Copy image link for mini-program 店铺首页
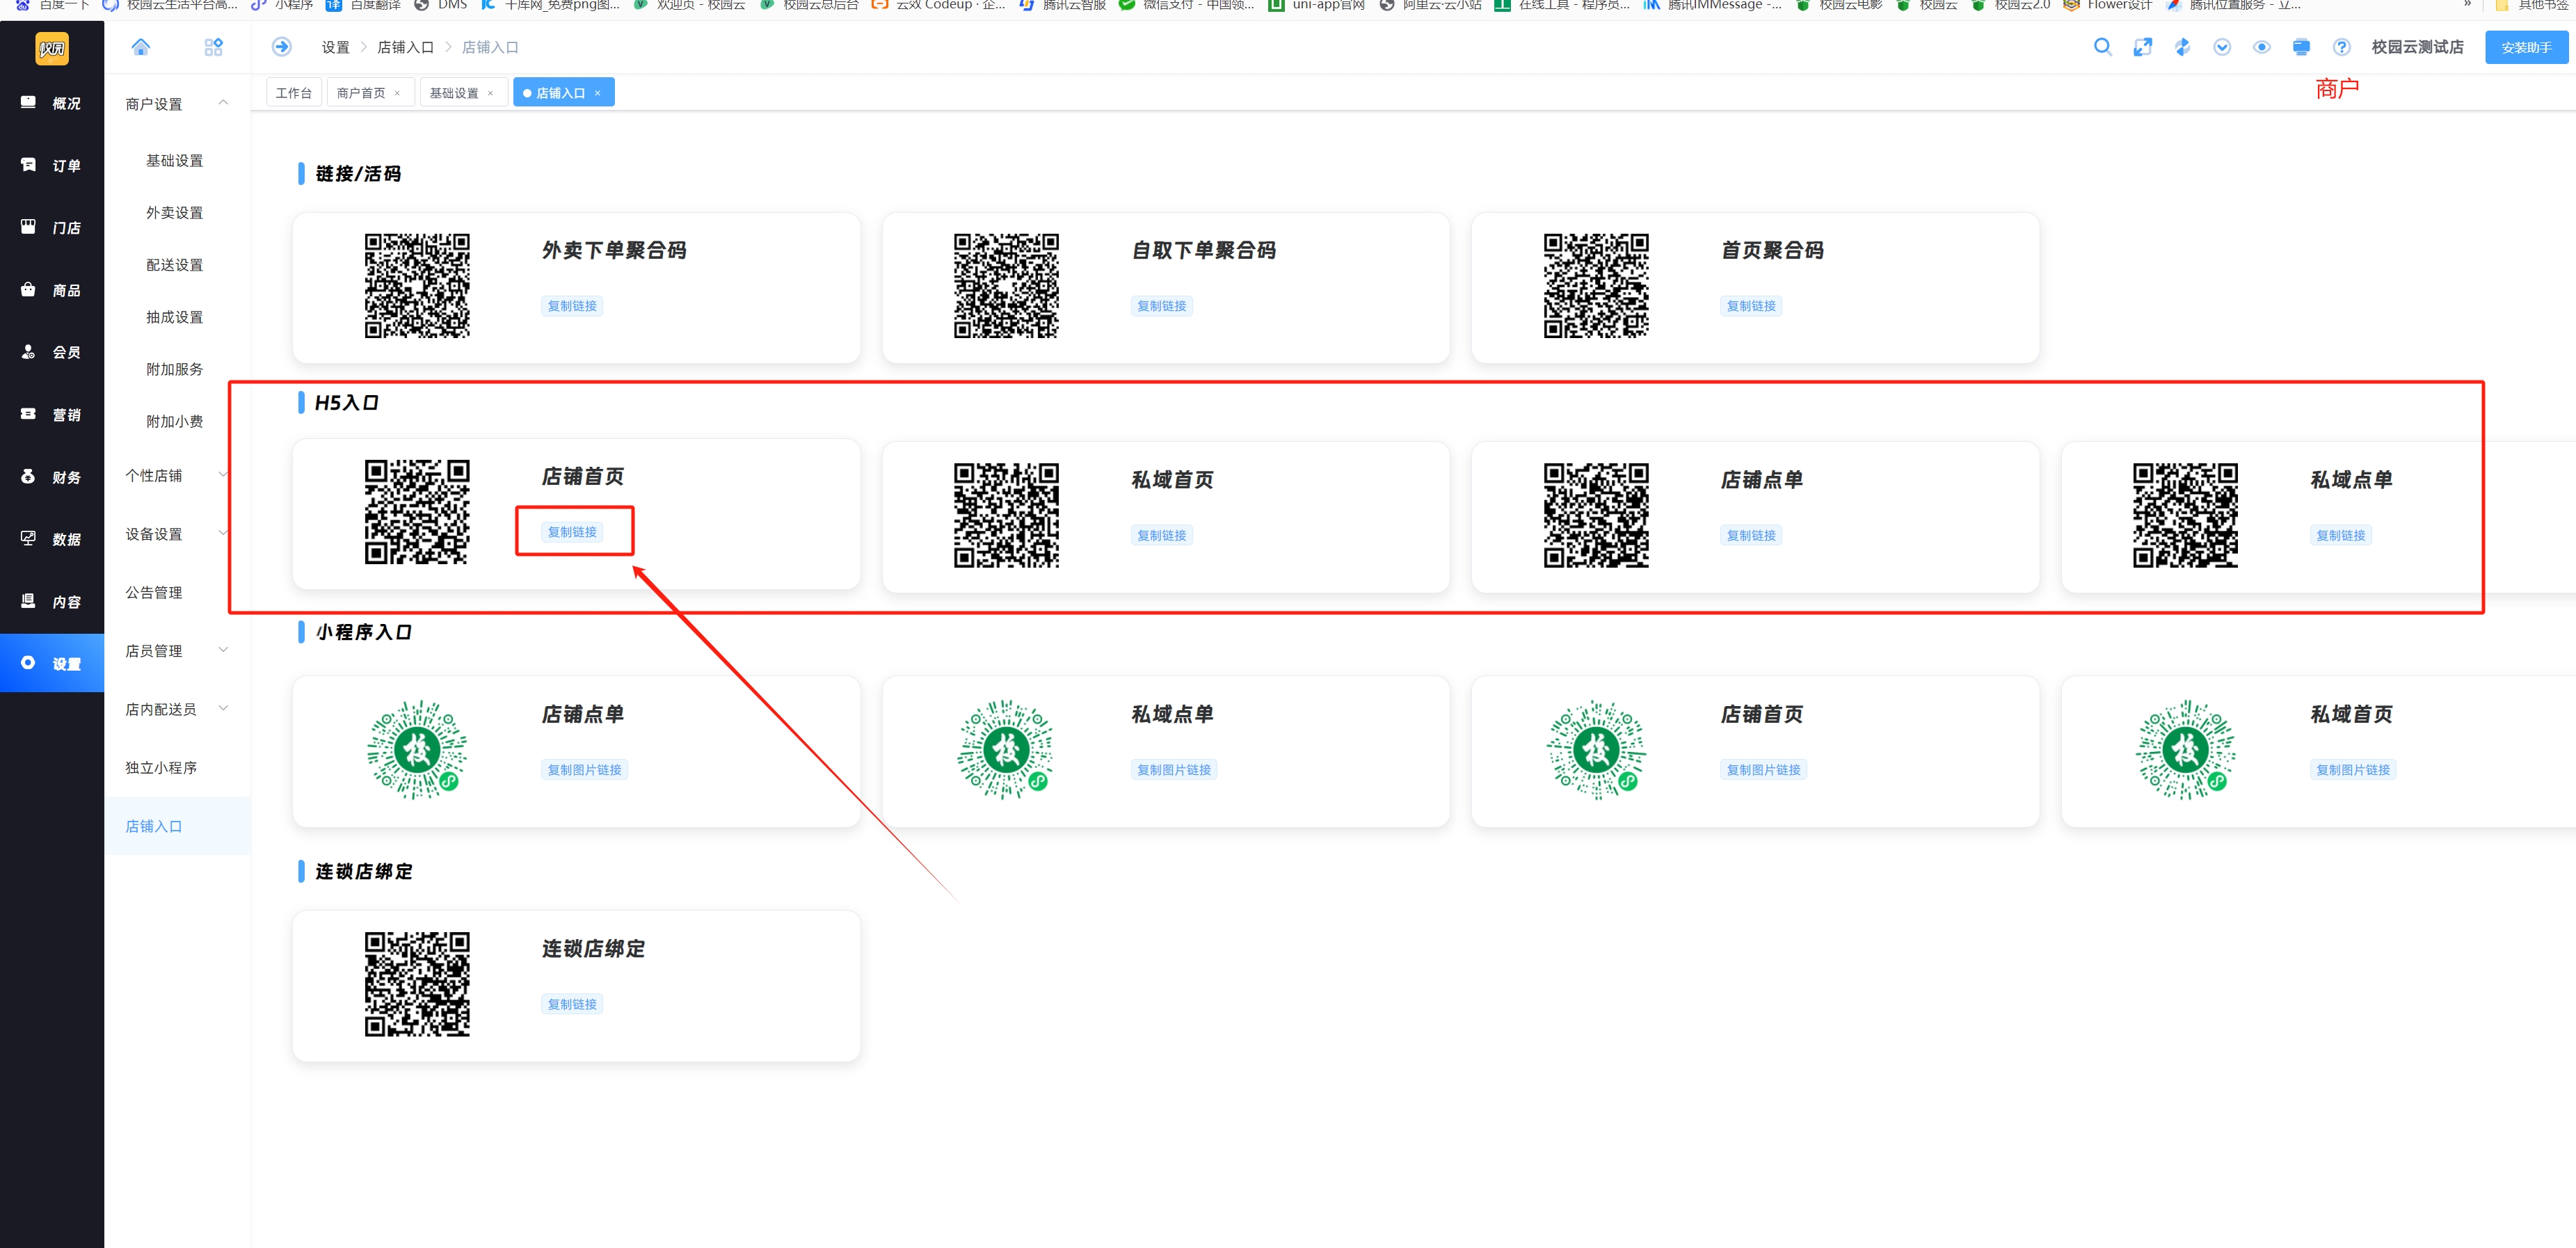The image size is (2576, 1248). coord(1763,770)
